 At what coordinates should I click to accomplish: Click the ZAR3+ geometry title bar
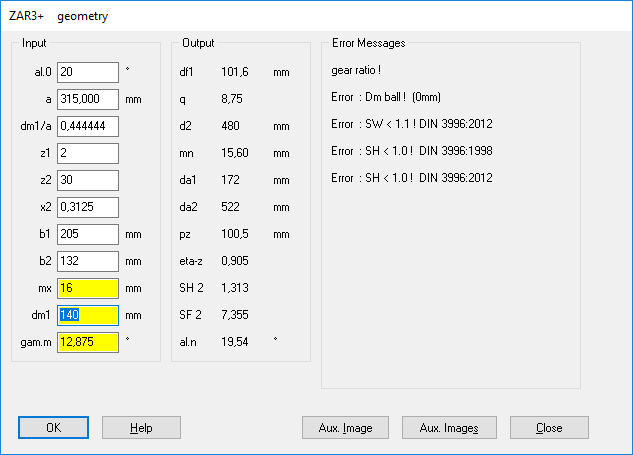[300, 16]
